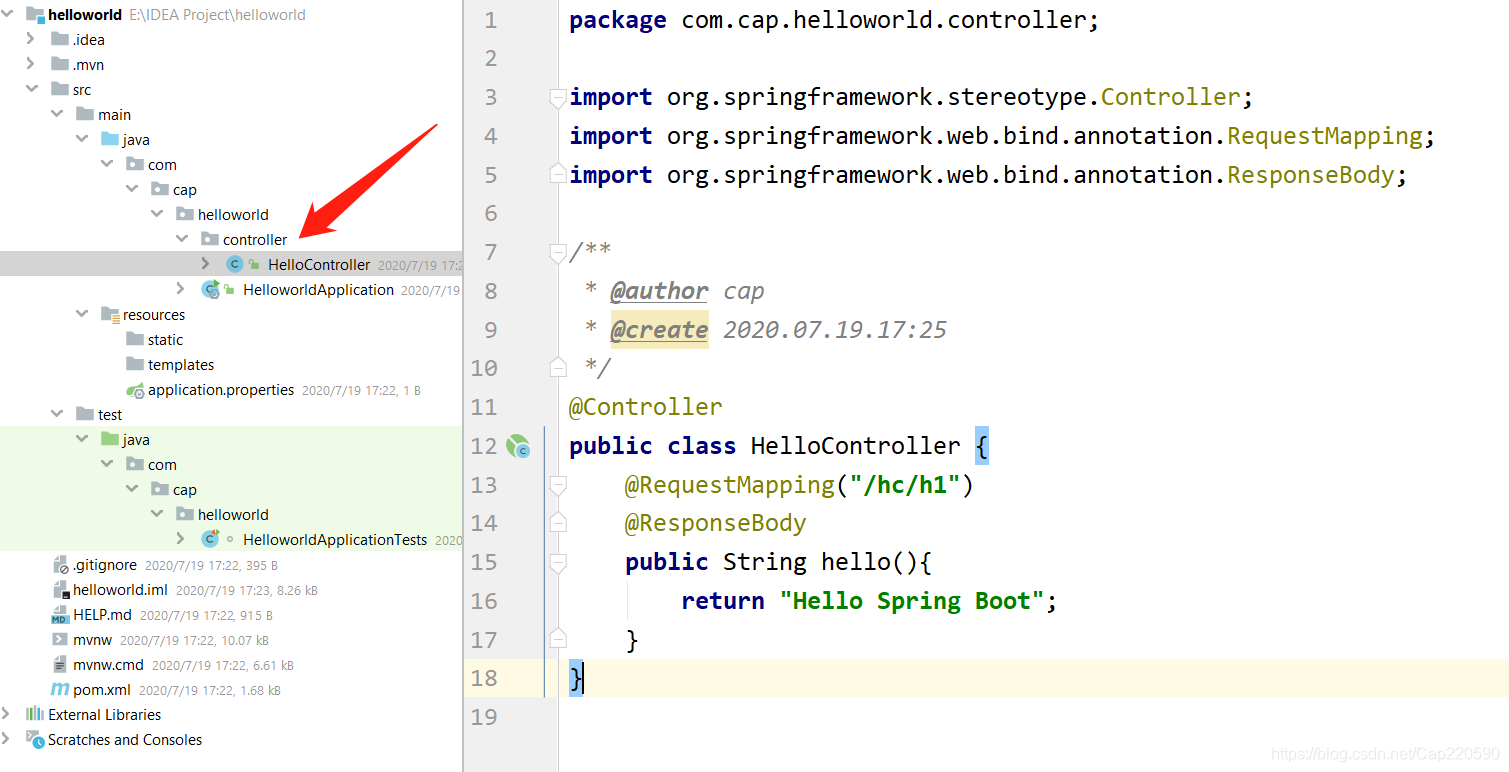Click the package declaration on line 1

834,20
